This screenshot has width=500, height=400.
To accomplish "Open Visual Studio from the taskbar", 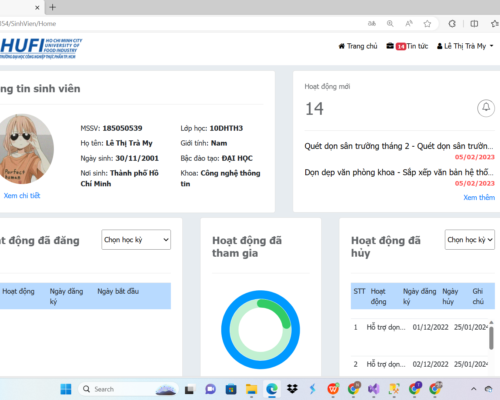I will [x=374, y=389].
